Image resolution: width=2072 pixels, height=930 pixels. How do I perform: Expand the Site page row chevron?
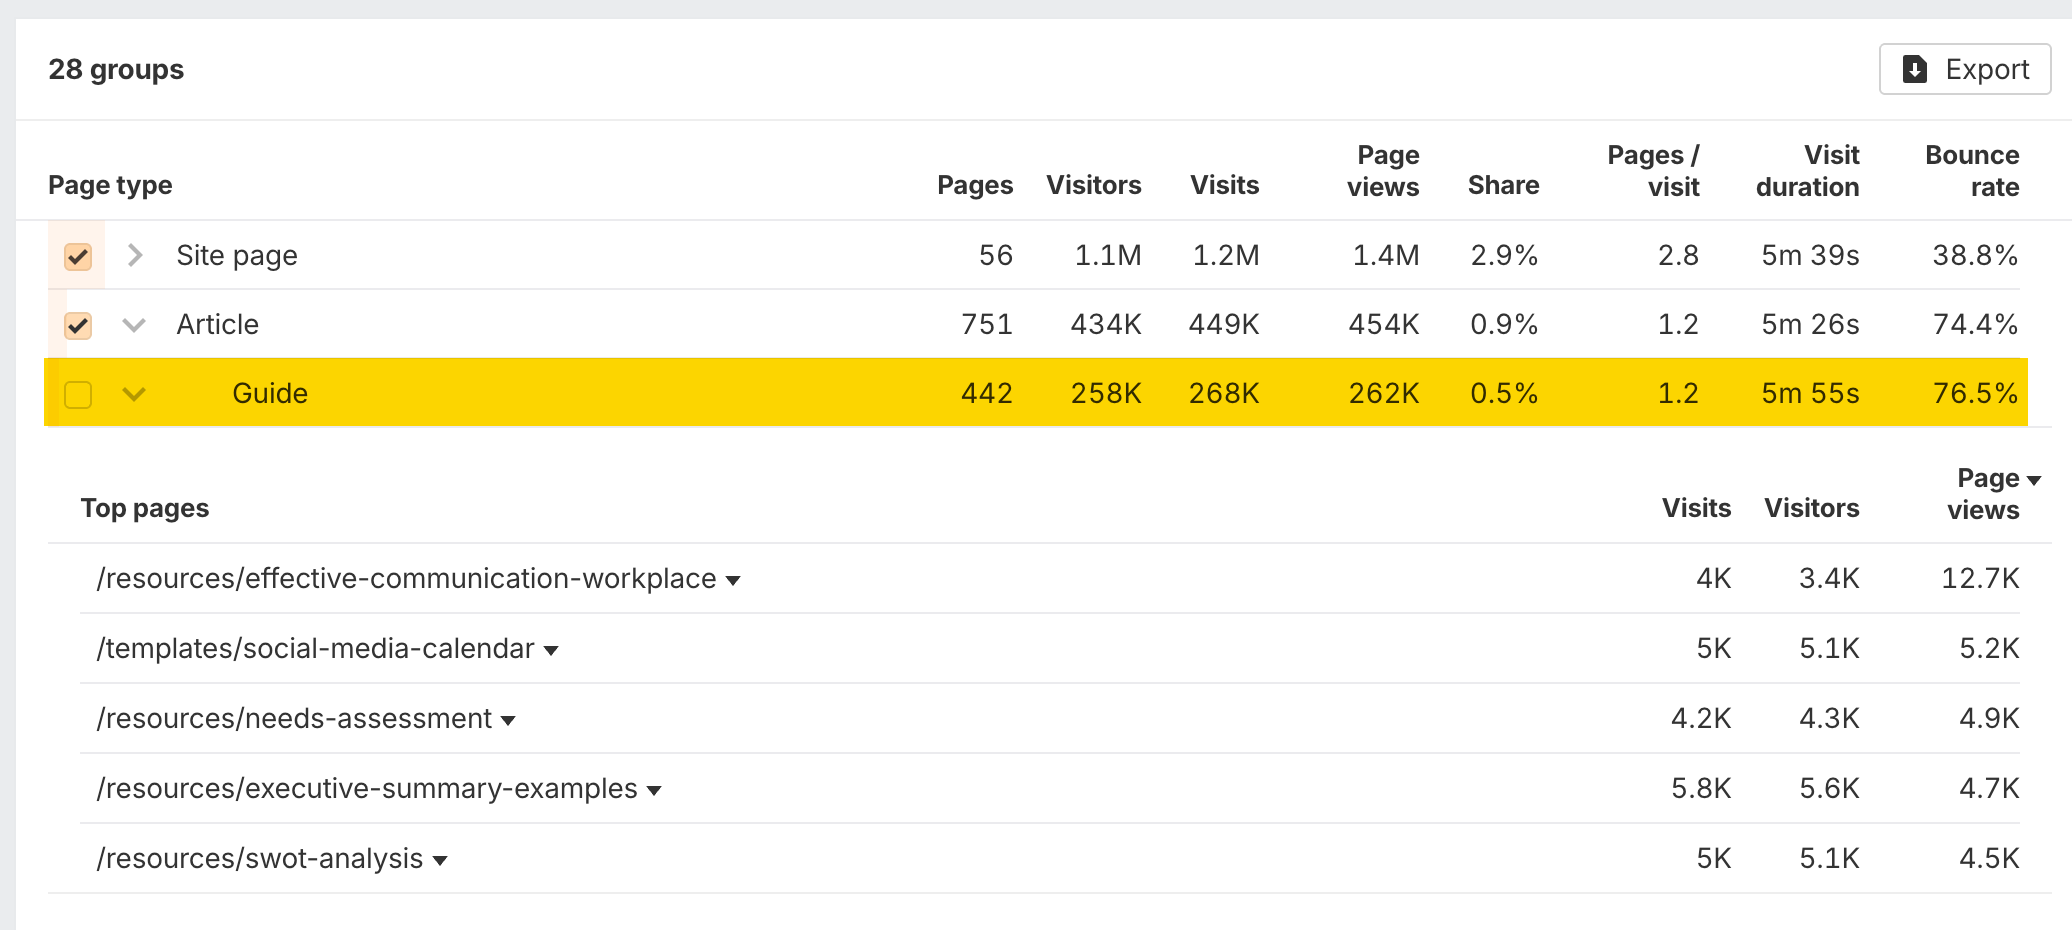click(135, 255)
